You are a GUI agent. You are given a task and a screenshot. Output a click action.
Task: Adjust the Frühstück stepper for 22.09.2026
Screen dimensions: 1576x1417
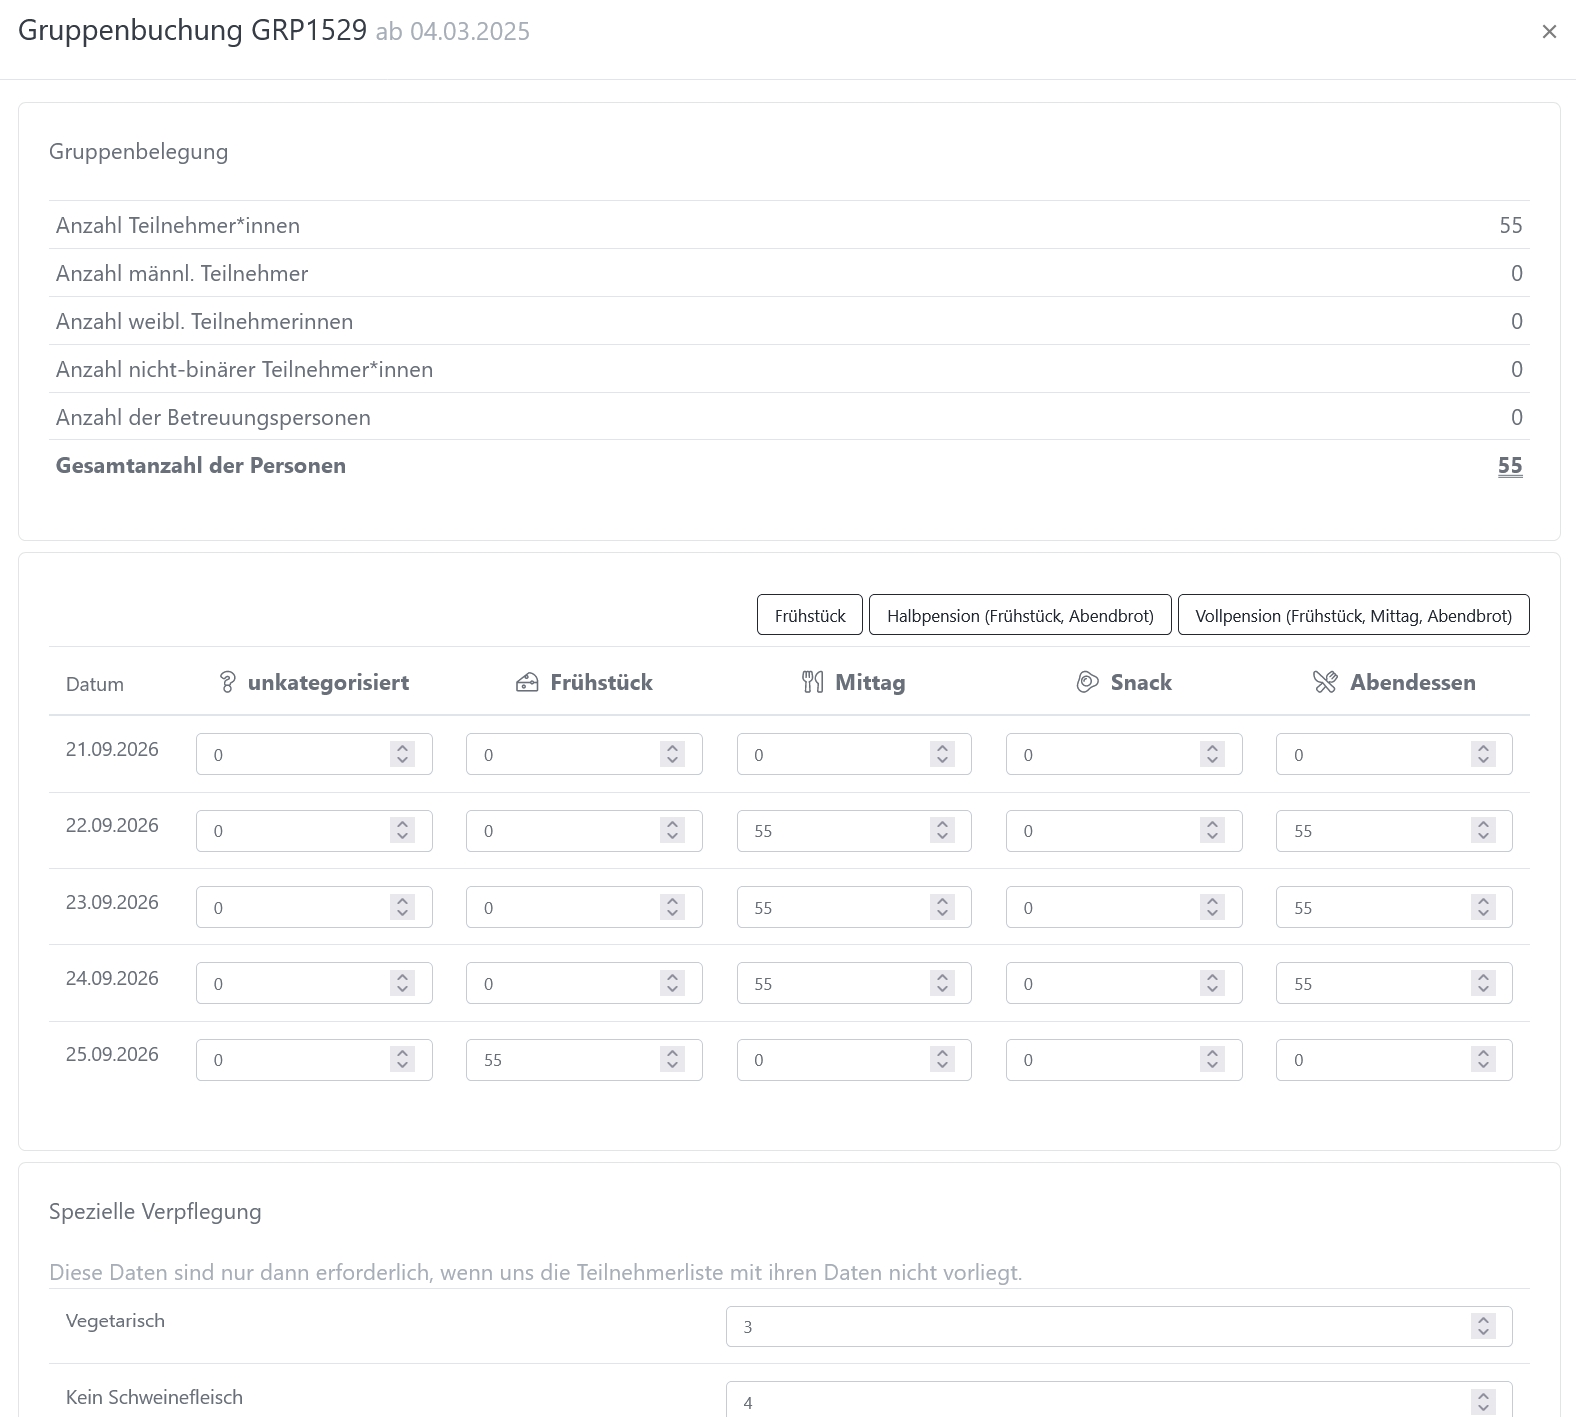click(672, 831)
